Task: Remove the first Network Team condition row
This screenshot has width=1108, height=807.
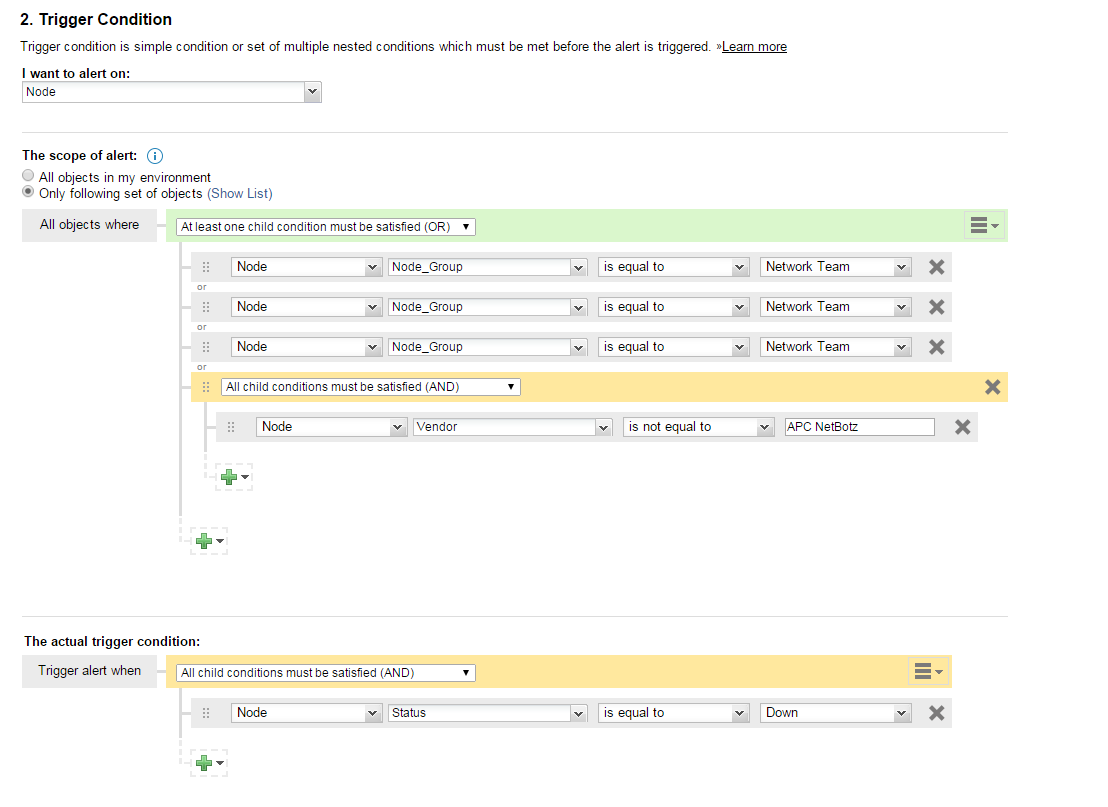Action: (x=936, y=266)
